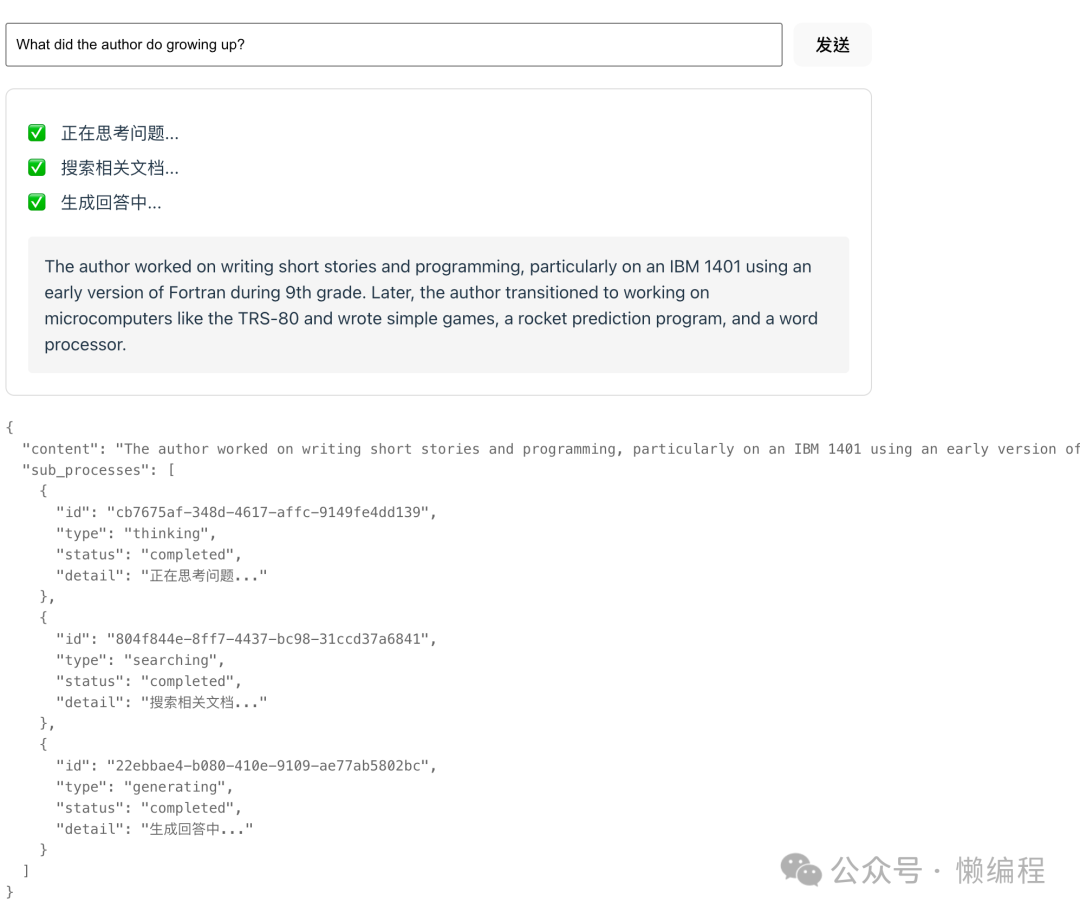Click the id starting with cb7675af

[x=271, y=512]
